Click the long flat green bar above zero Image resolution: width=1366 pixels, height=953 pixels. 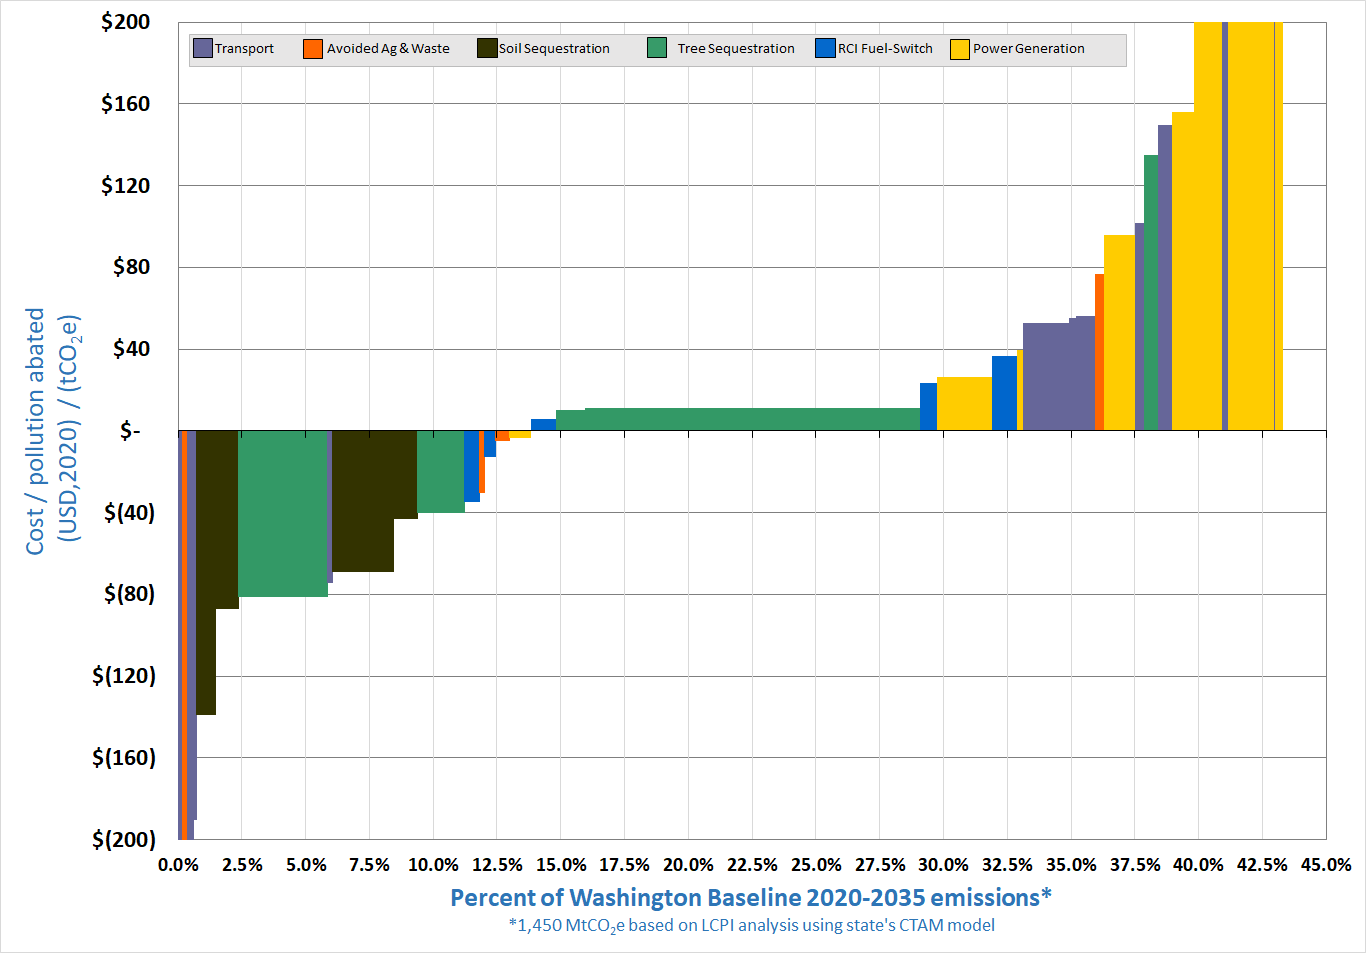pos(750,419)
